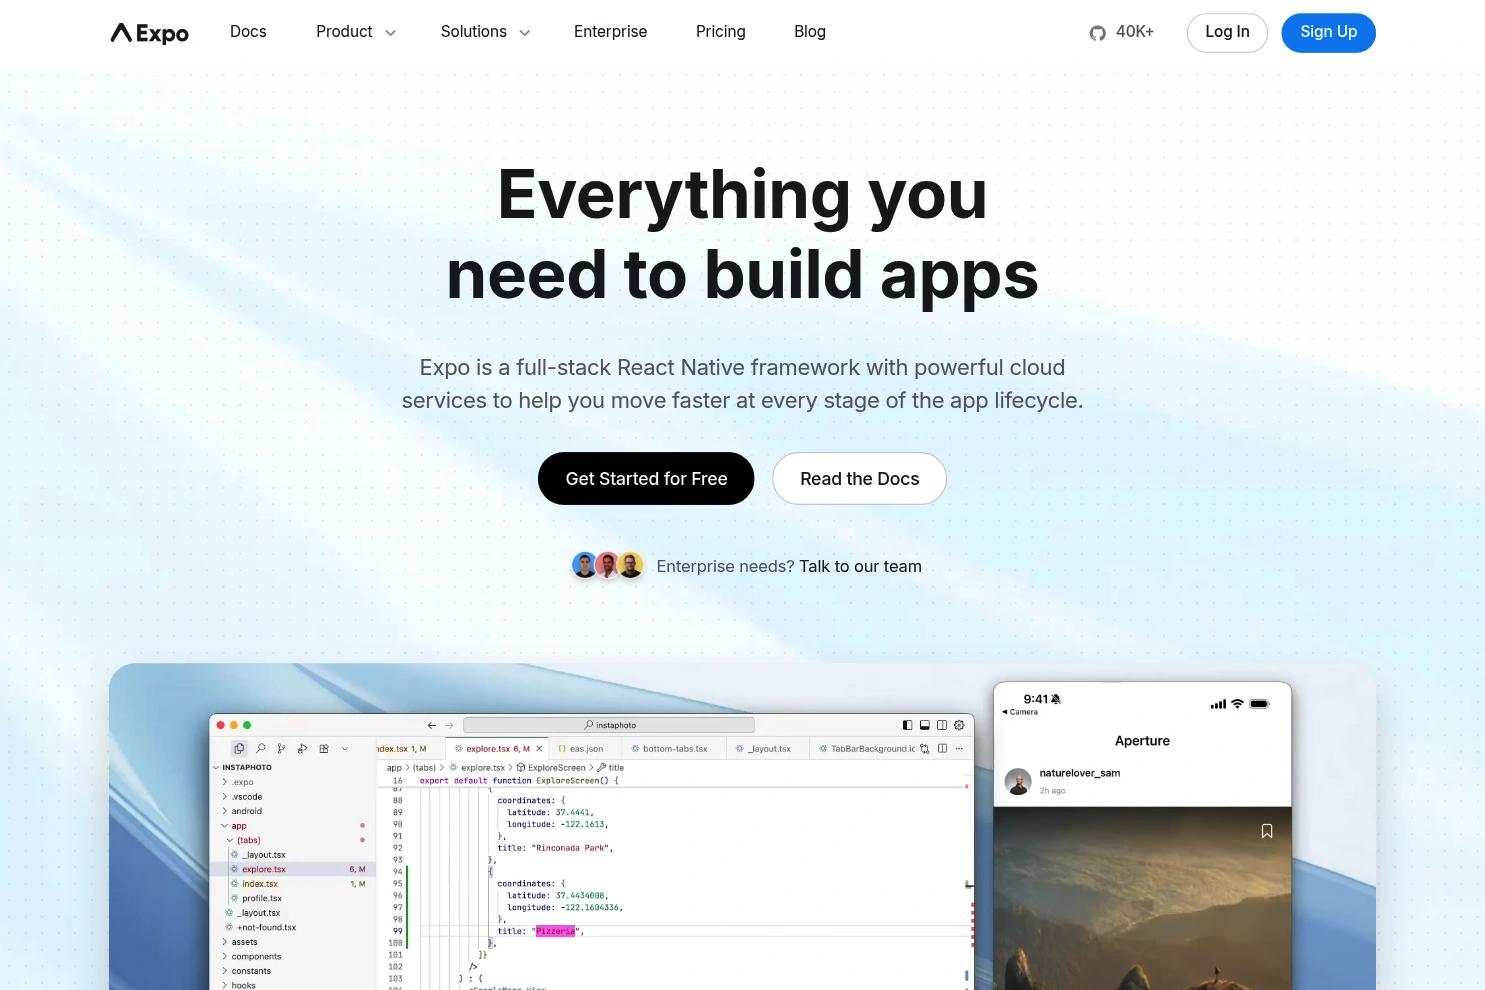The height and width of the screenshot is (990, 1485).
Task: Click Get Started for Free
Action: (x=646, y=478)
